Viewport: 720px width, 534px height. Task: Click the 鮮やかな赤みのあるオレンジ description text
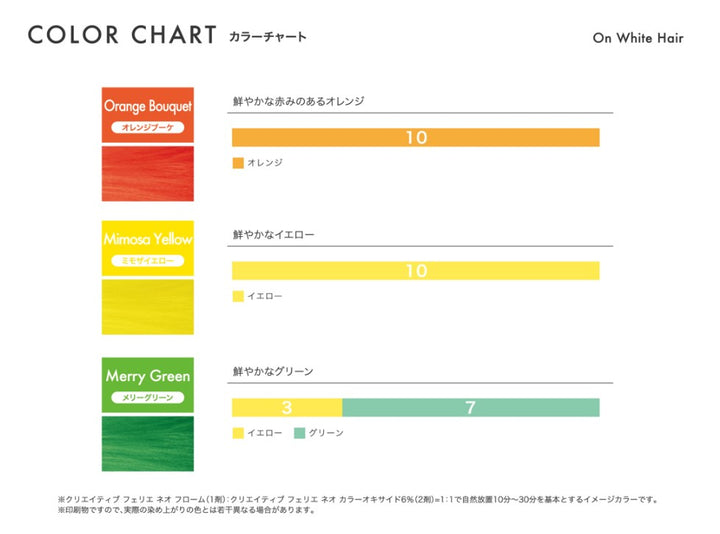point(298,101)
